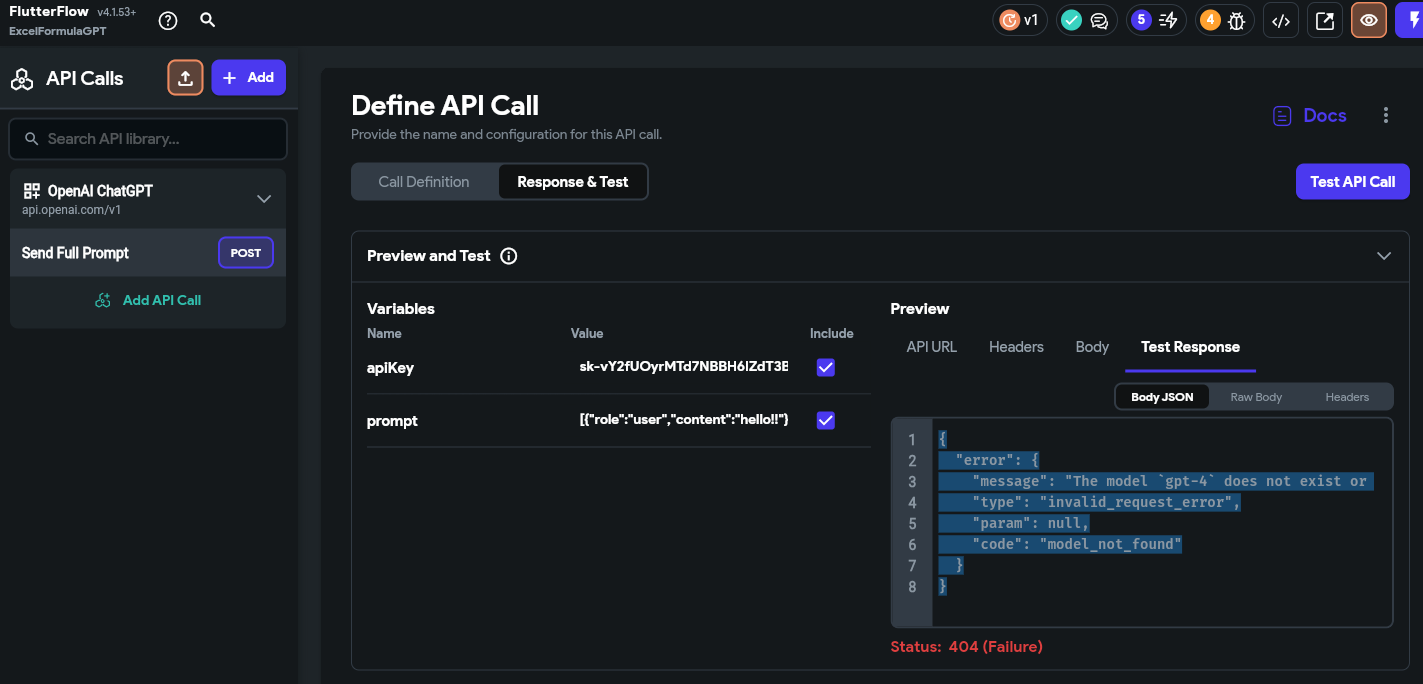Click the apiKey value field
This screenshot has width=1423, height=684.
[x=684, y=367]
